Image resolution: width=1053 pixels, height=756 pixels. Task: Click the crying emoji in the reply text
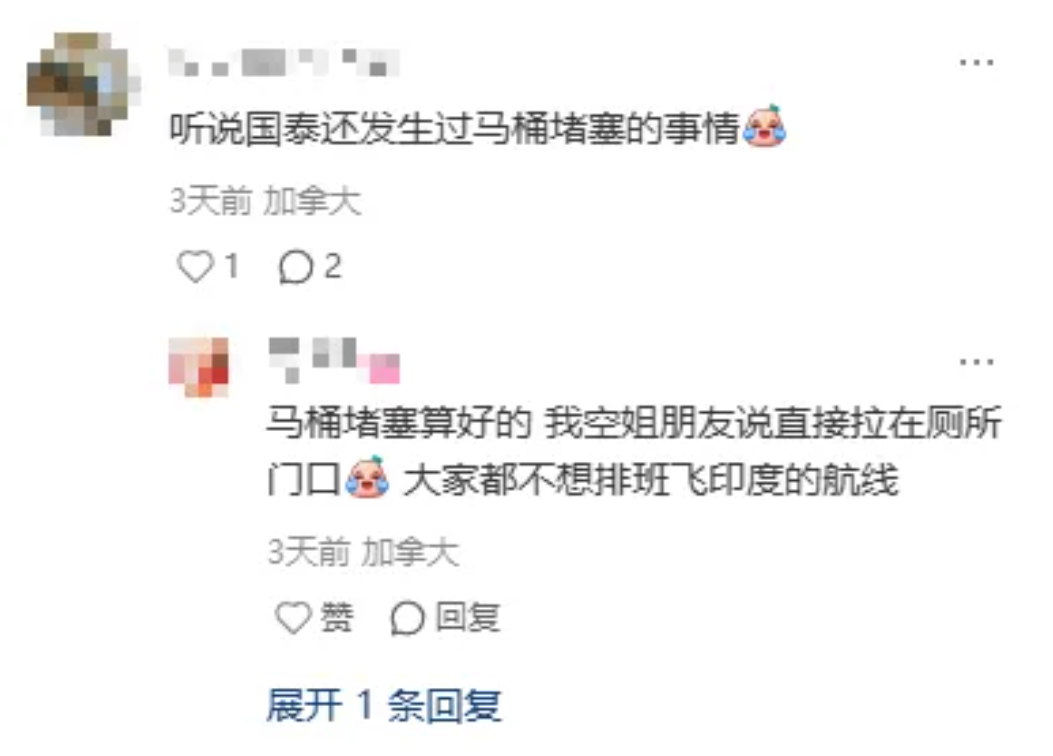click(x=367, y=477)
